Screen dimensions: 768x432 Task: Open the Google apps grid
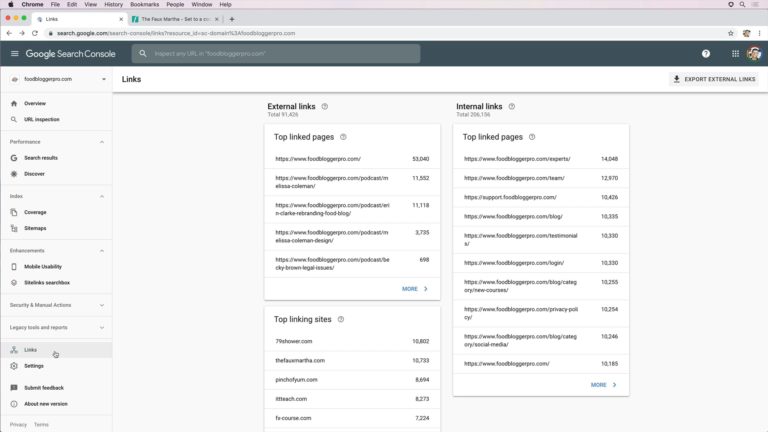click(x=735, y=54)
